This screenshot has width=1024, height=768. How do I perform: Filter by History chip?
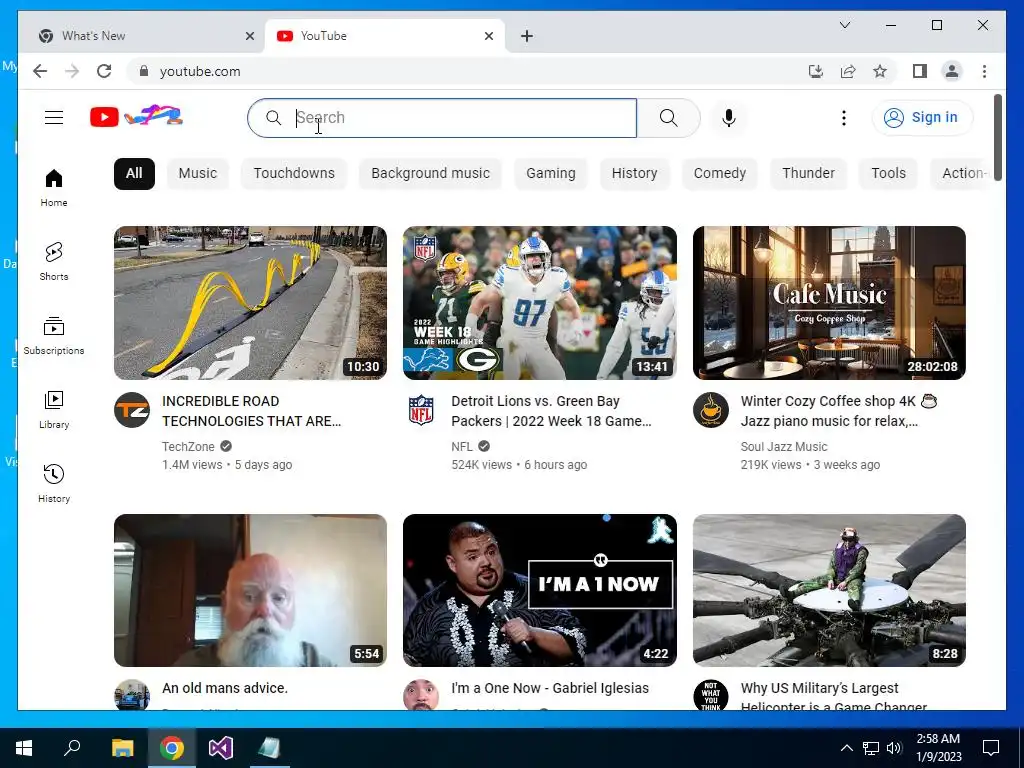pos(634,174)
